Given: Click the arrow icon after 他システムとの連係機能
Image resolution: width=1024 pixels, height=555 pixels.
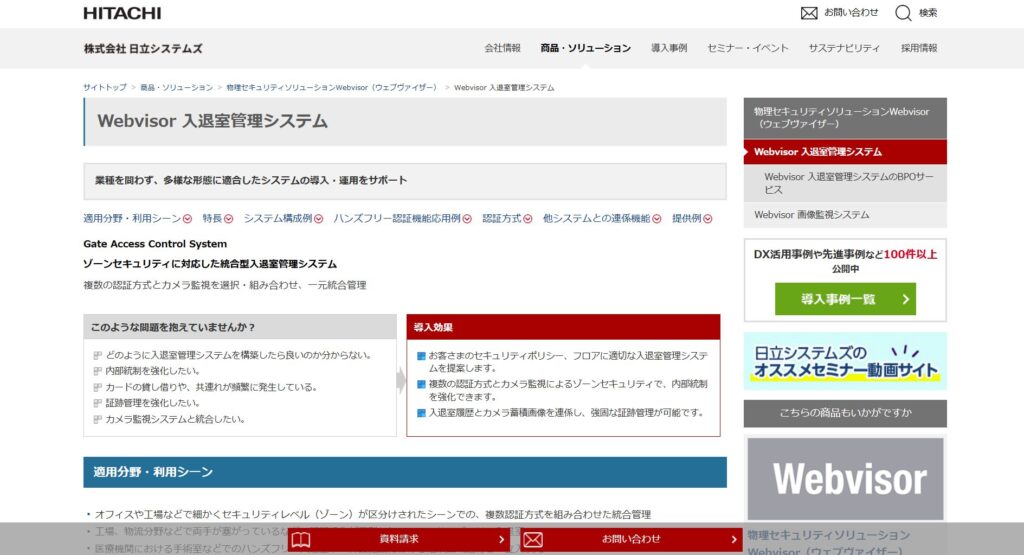Looking at the screenshot, I should [657, 219].
